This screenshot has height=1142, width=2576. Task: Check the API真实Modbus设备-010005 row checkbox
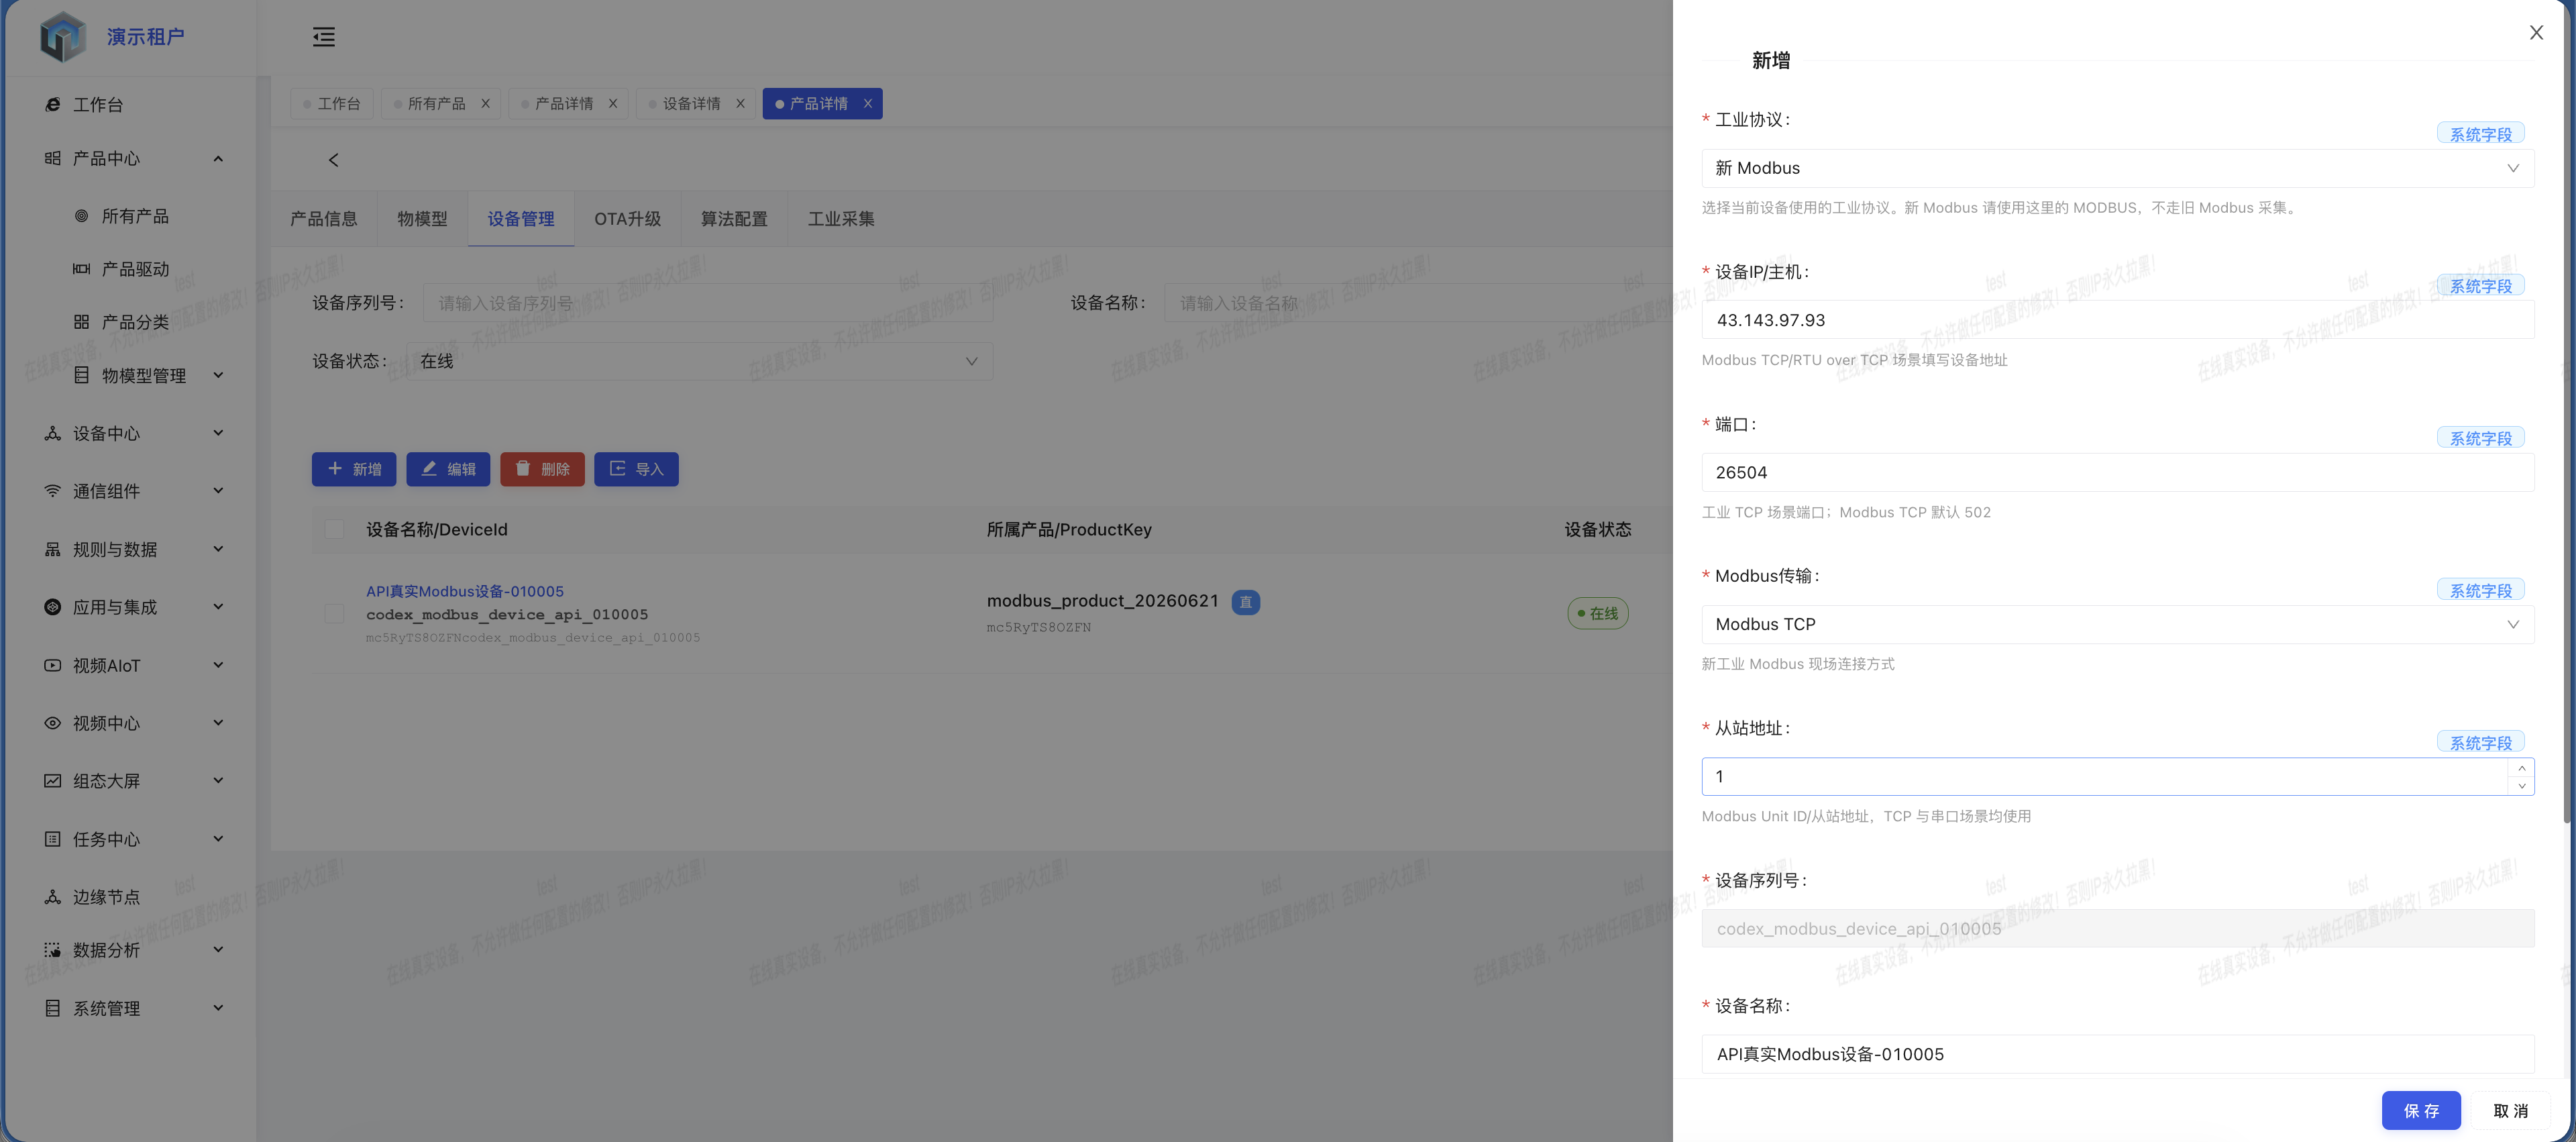[x=334, y=614]
